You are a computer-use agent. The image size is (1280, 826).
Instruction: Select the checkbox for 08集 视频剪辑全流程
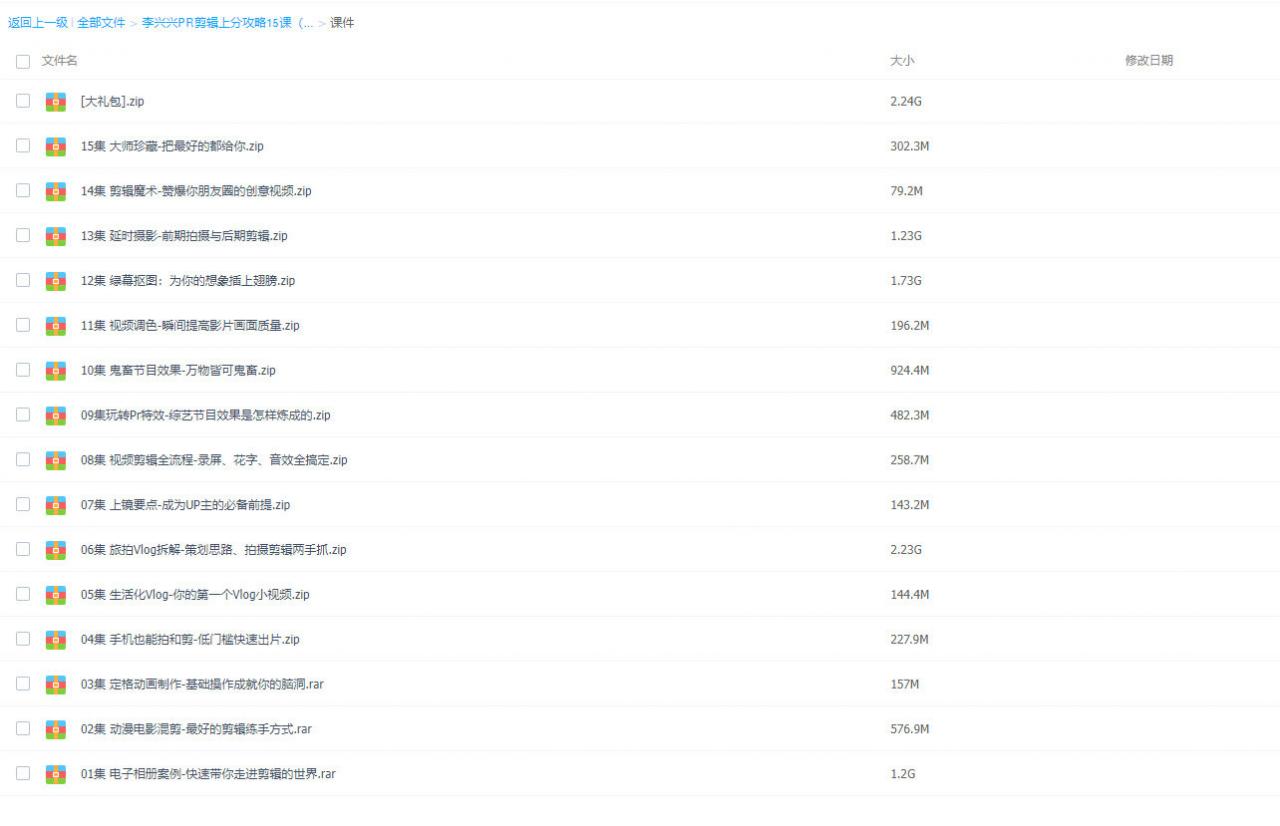pyautogui.click(x=23, y=460)
